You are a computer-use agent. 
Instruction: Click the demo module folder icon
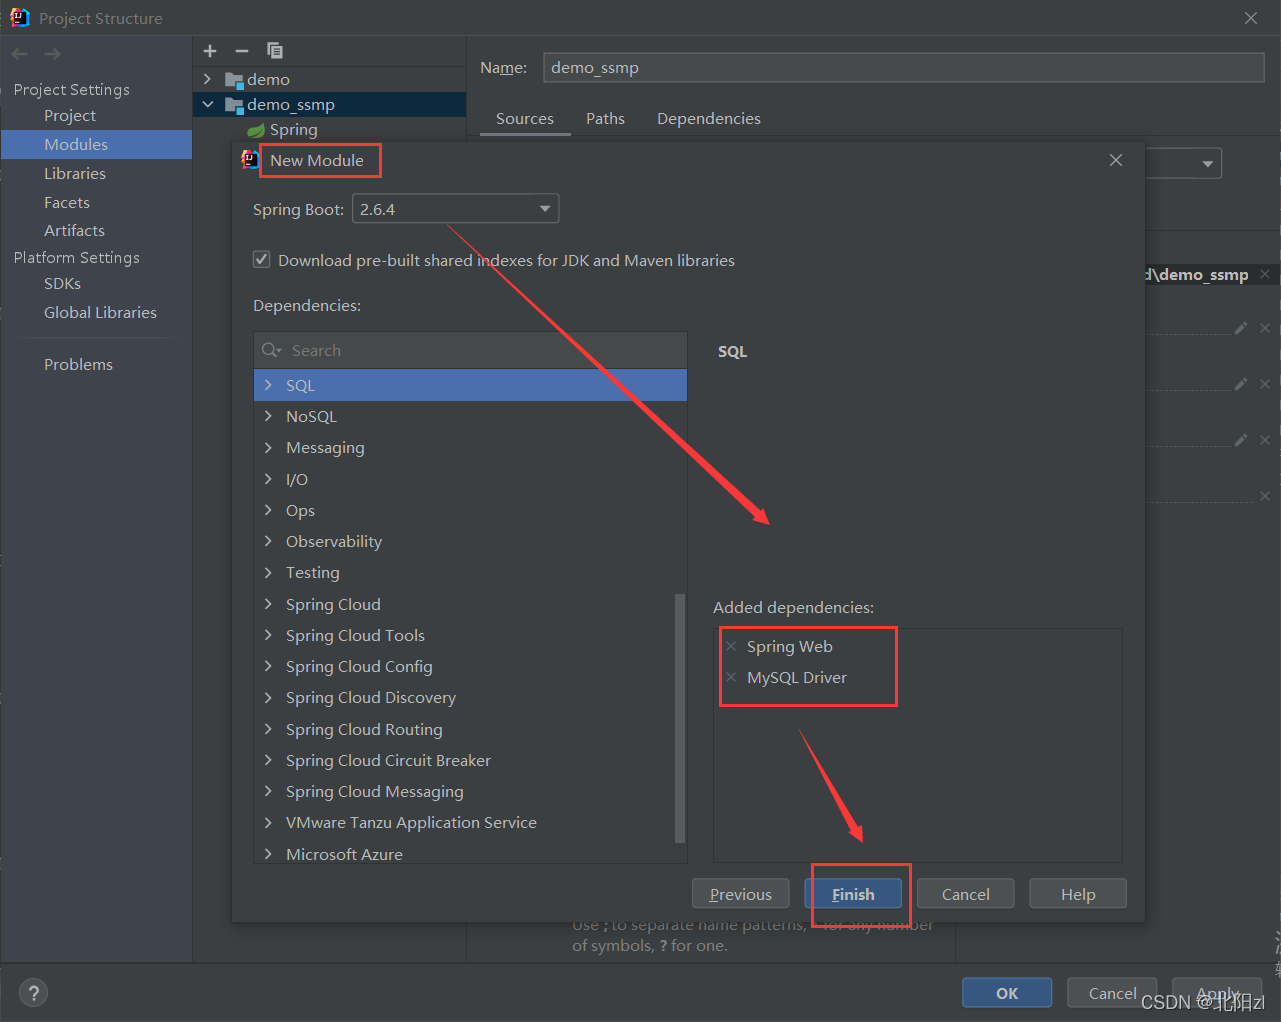234,80
